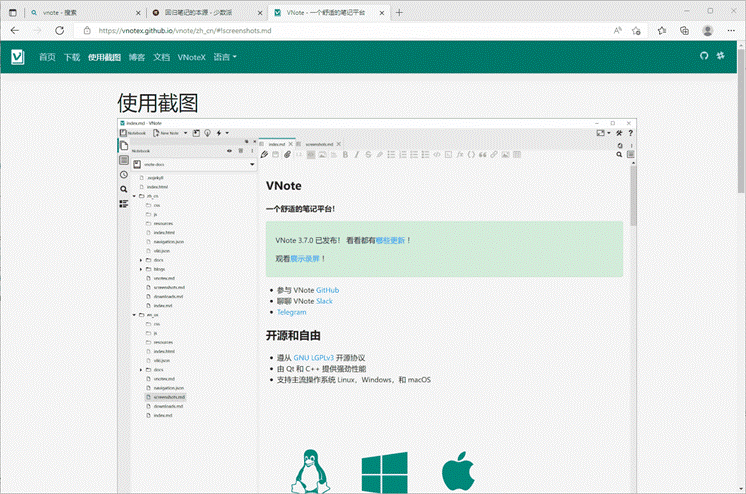Open VNoteX link in the navbar
Viewport: 746px width, 494px height.
[x=191, y=57]
